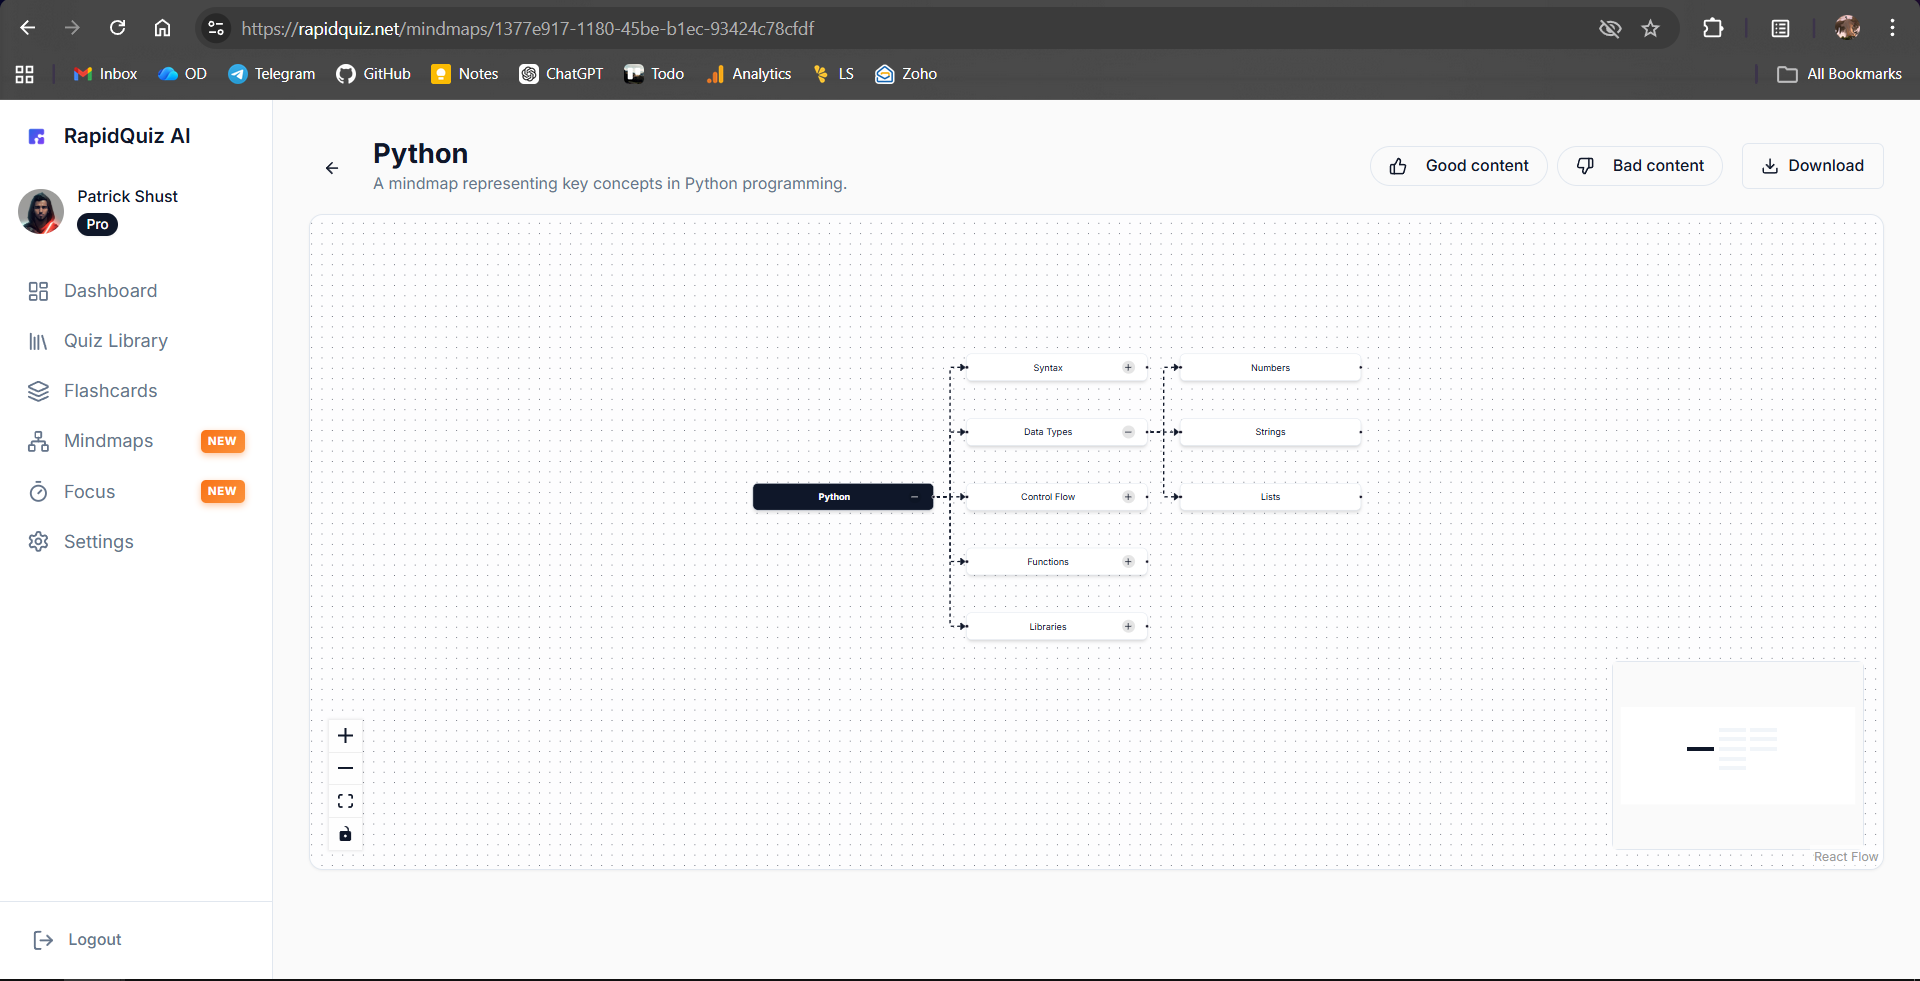Zoom out of the mindmap canvas
The image size is (1920, 981).
pyautogui.click(x=345, y=768)
